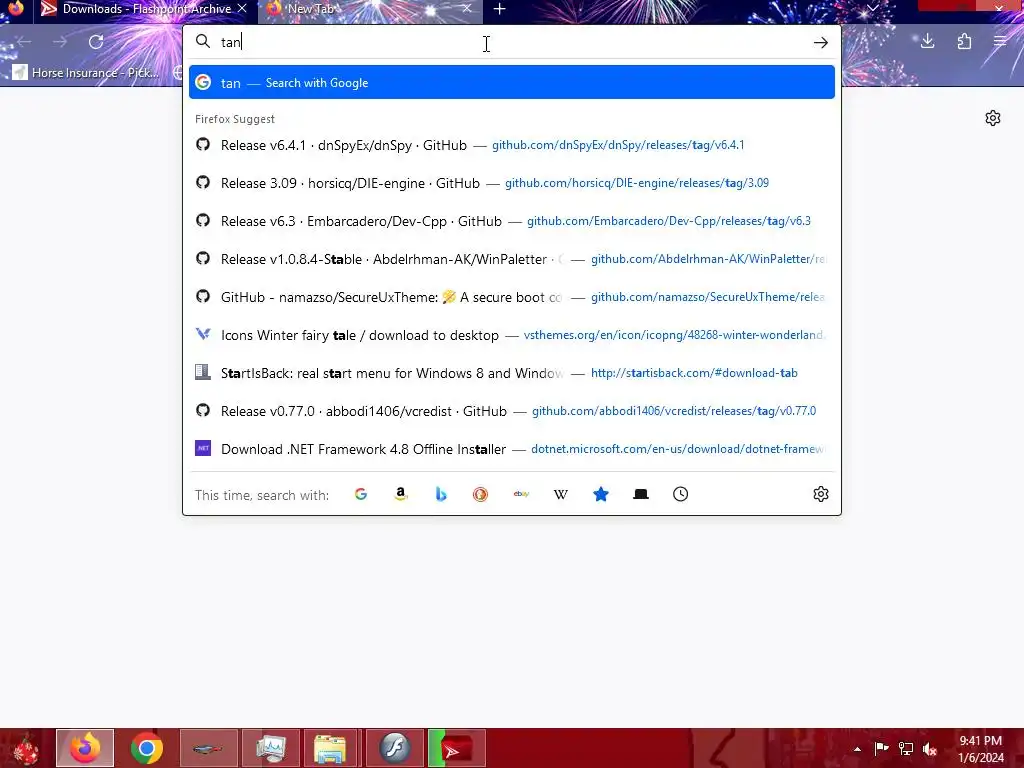Open File Explorer from taskbar
This screenshot has height=768, width=1024.
[x=330, y=748]
